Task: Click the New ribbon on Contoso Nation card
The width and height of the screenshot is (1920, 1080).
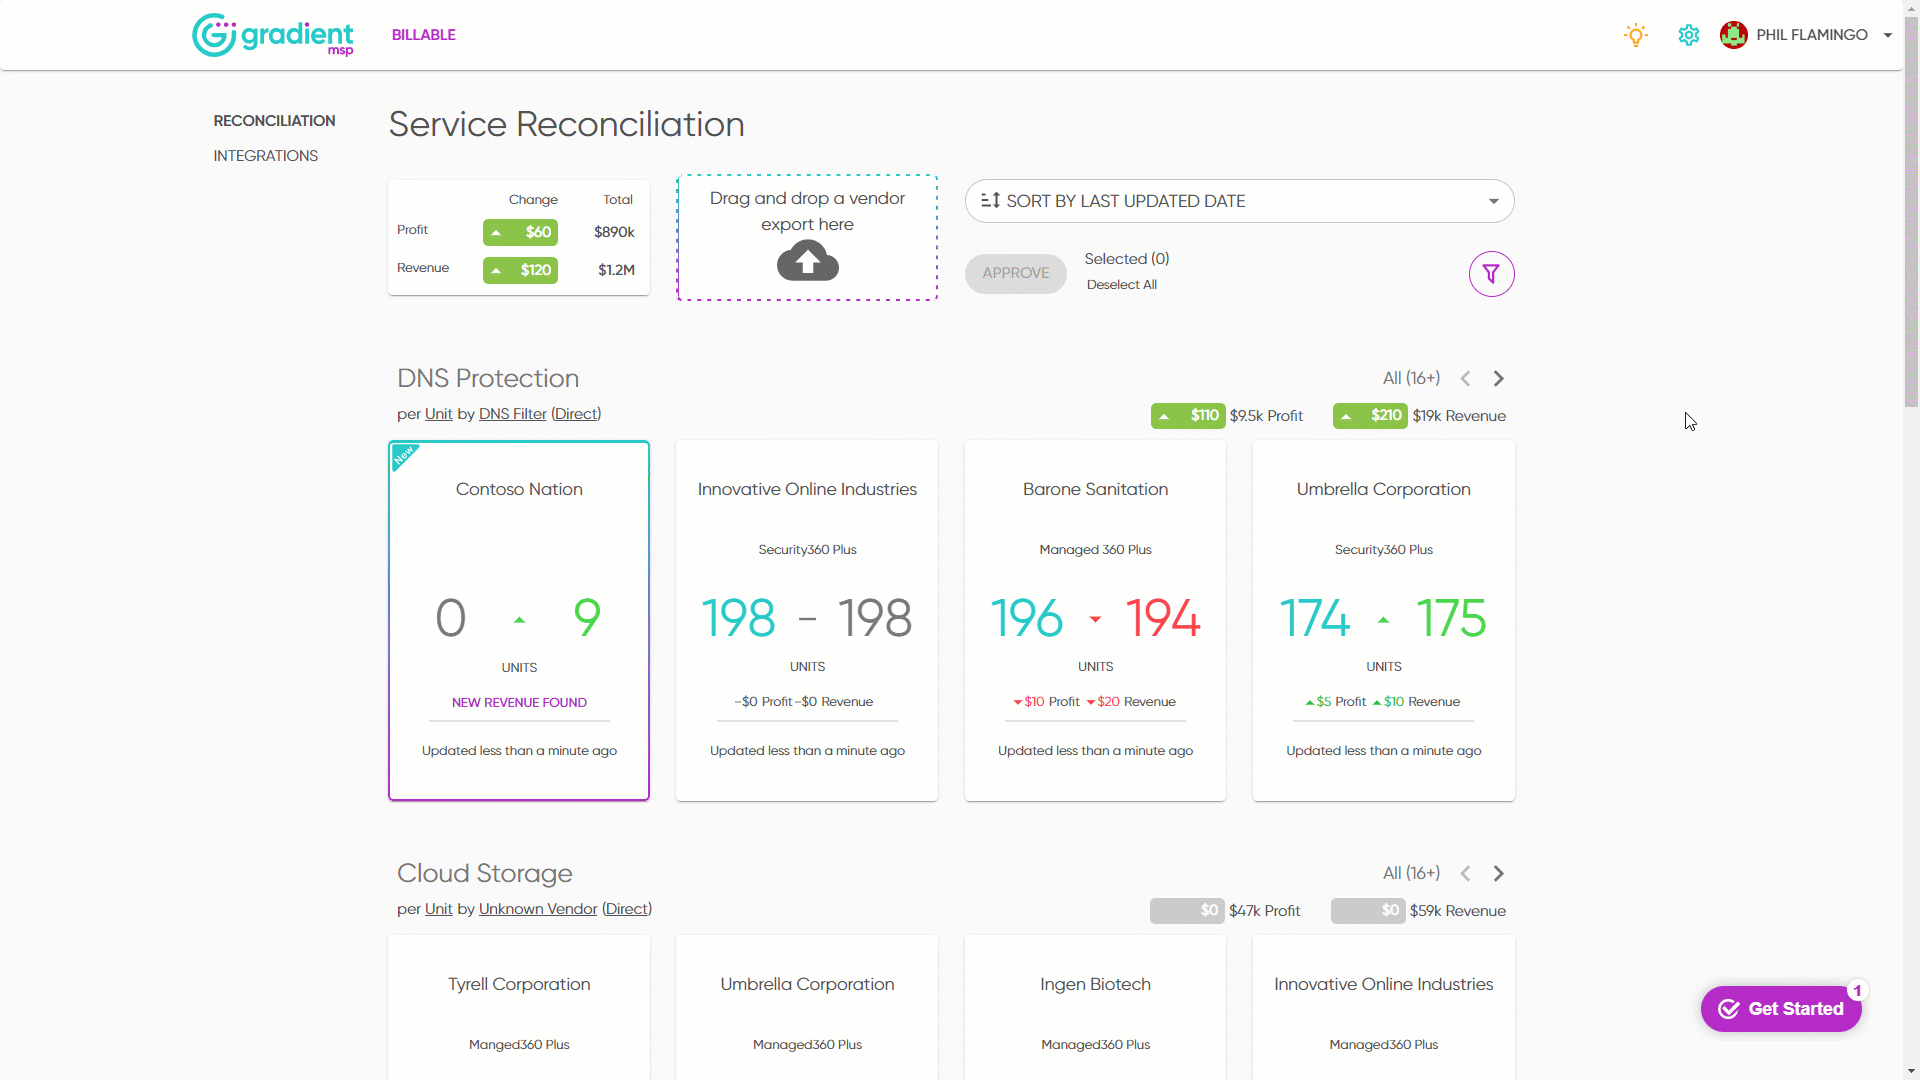Action: 404,456
